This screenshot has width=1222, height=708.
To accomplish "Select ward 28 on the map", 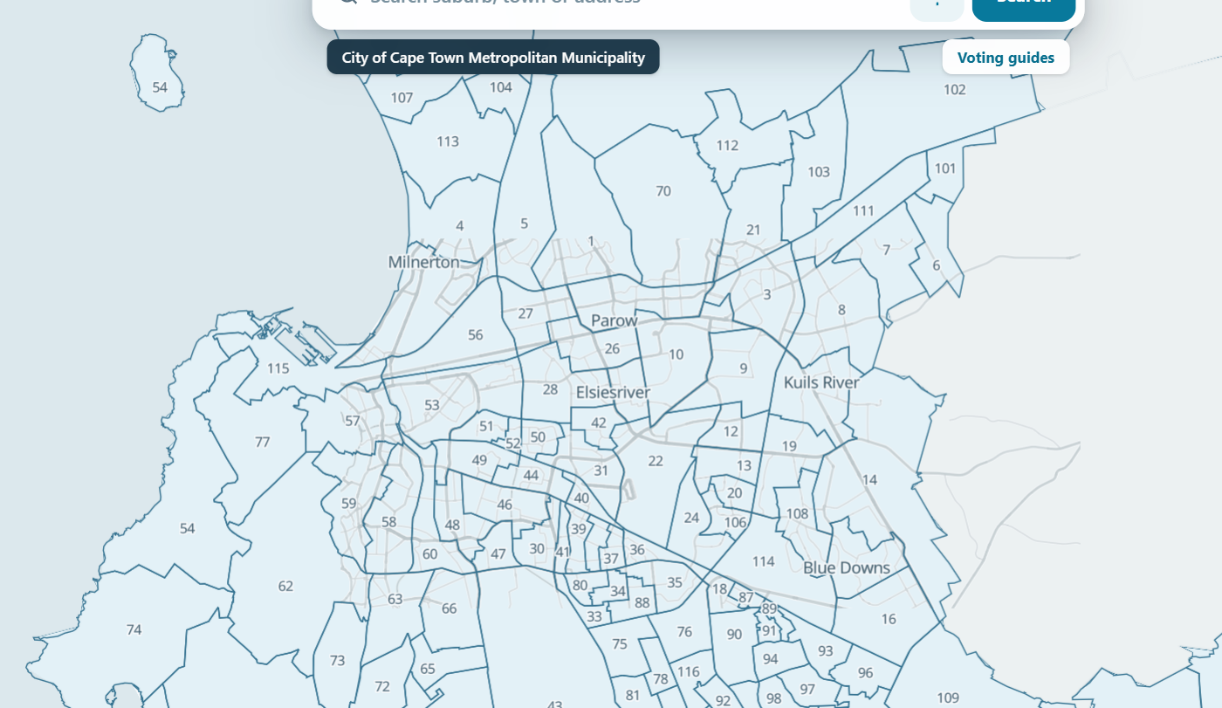I will pos(550,390).
